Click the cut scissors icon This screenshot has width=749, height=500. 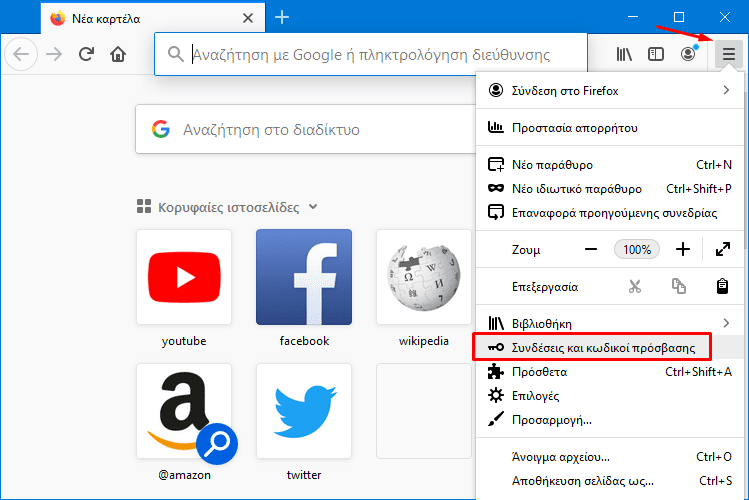634,286
